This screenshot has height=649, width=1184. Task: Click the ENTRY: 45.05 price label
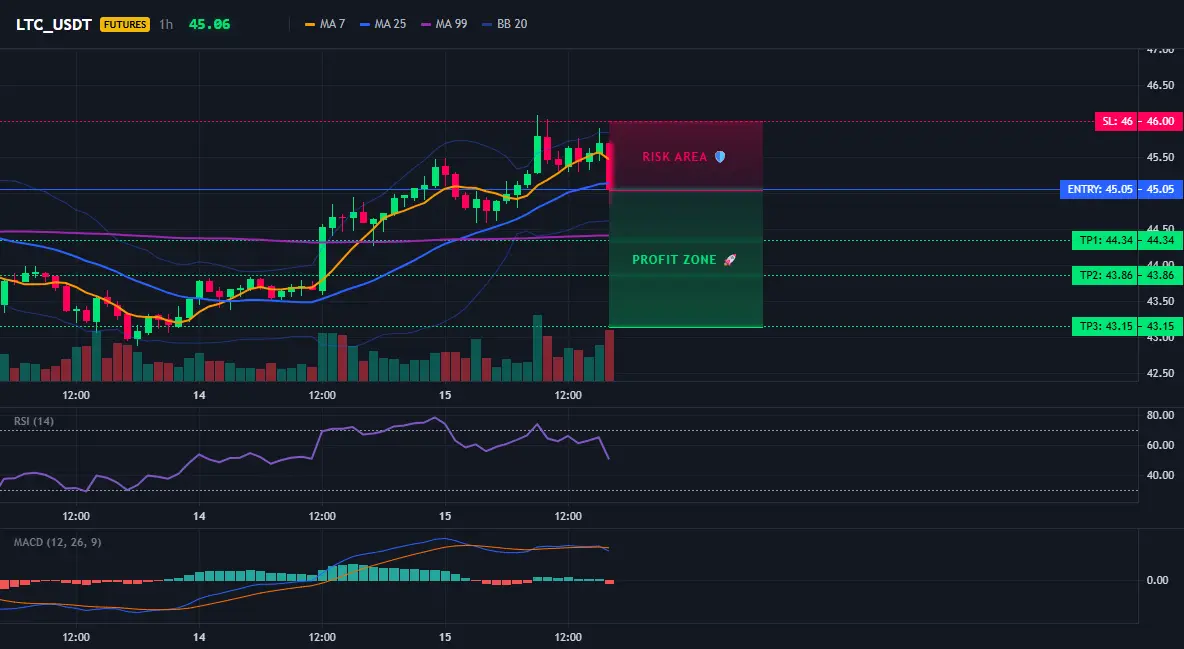pos(1099,190)
